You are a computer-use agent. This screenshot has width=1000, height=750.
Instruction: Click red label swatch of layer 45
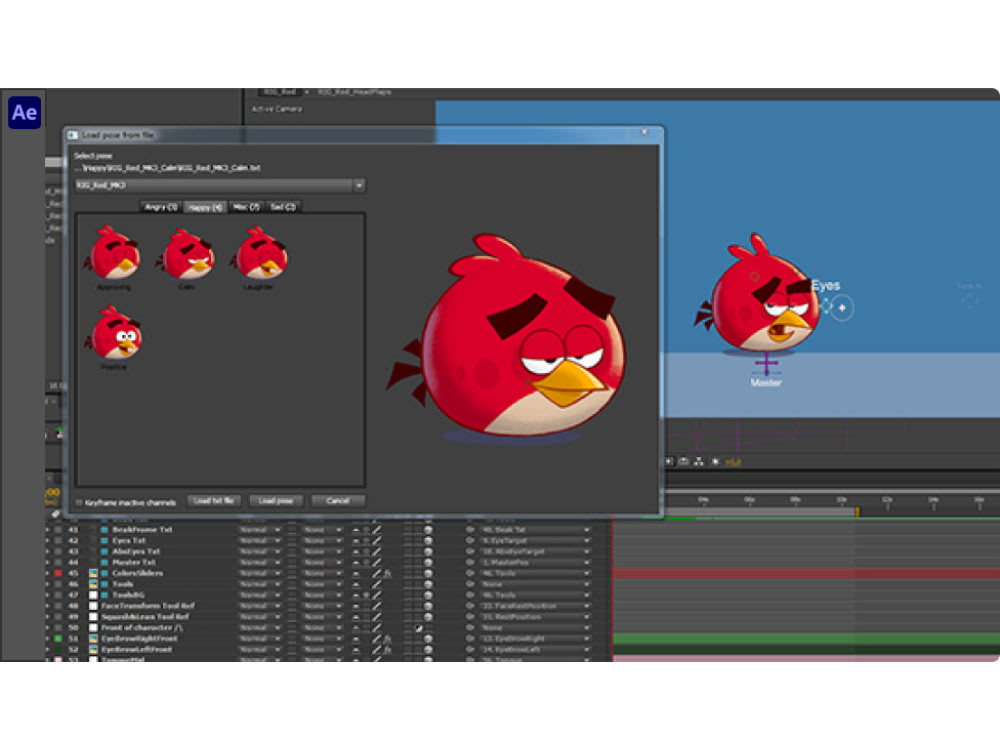click(x=58, y=573)
